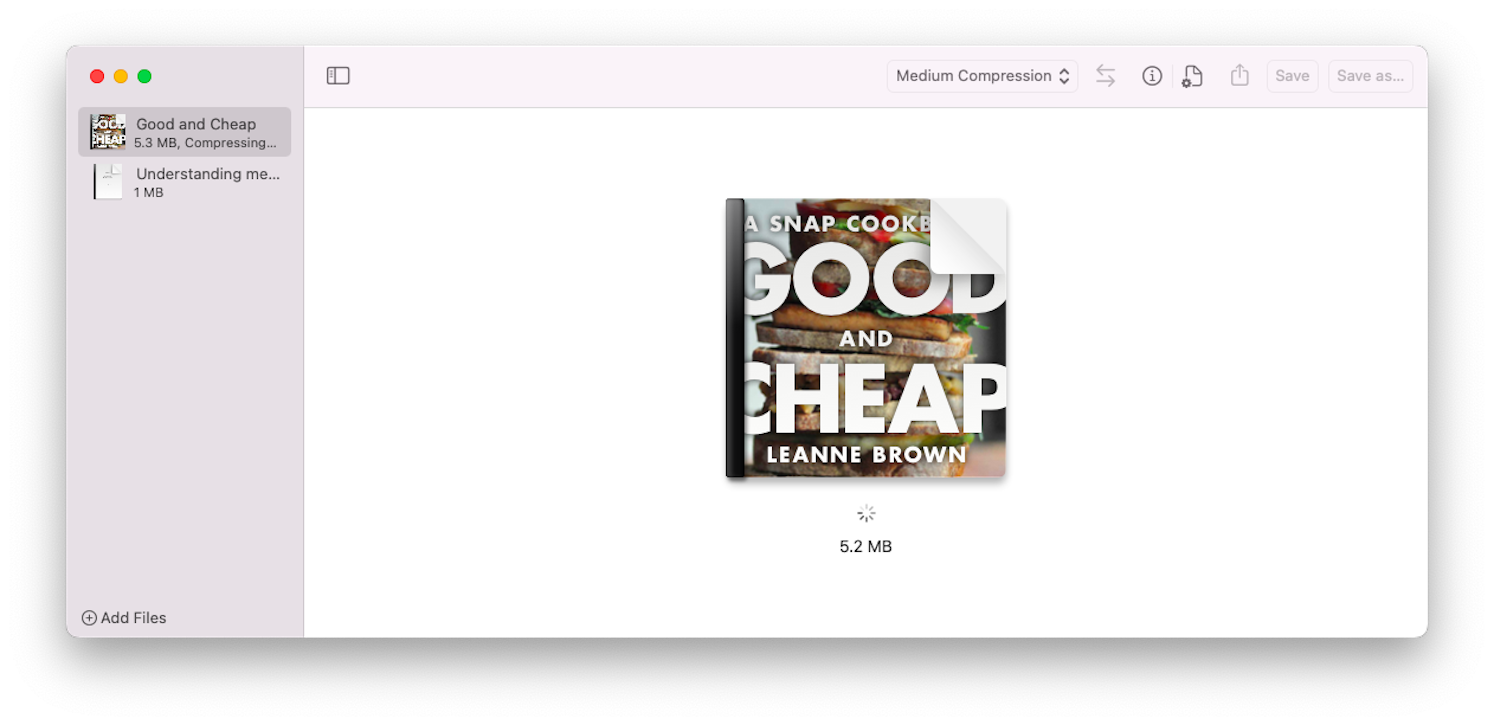Click the 5.2 MB size label
The width and height of the screenshot is (1494, 725).
(865, 547)
